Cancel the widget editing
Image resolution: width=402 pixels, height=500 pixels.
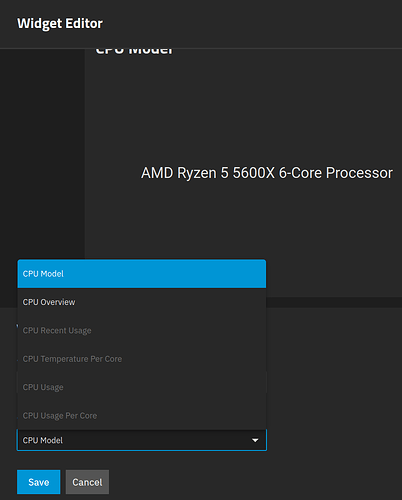(x=87, y=482)
